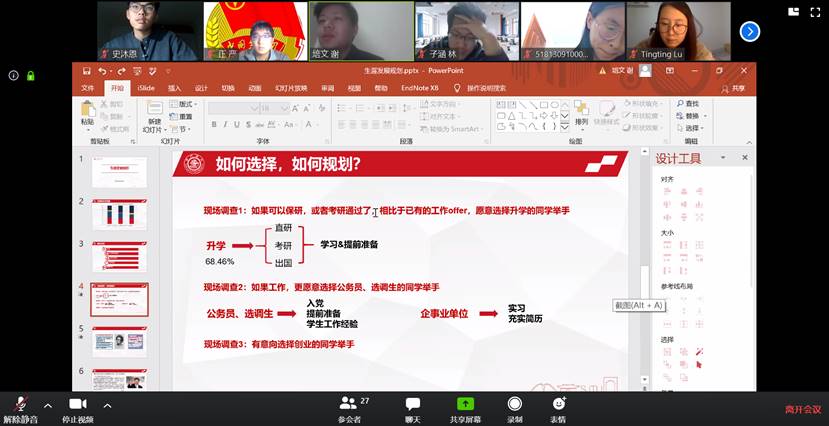The width and height of the screenshot is (829, 426).
Task: Expand audio options arrow beside microphone
Action: [48, 405]
